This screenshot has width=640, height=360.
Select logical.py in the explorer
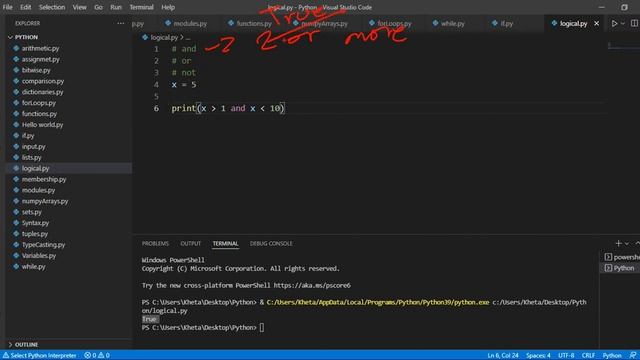click(36, 168)
